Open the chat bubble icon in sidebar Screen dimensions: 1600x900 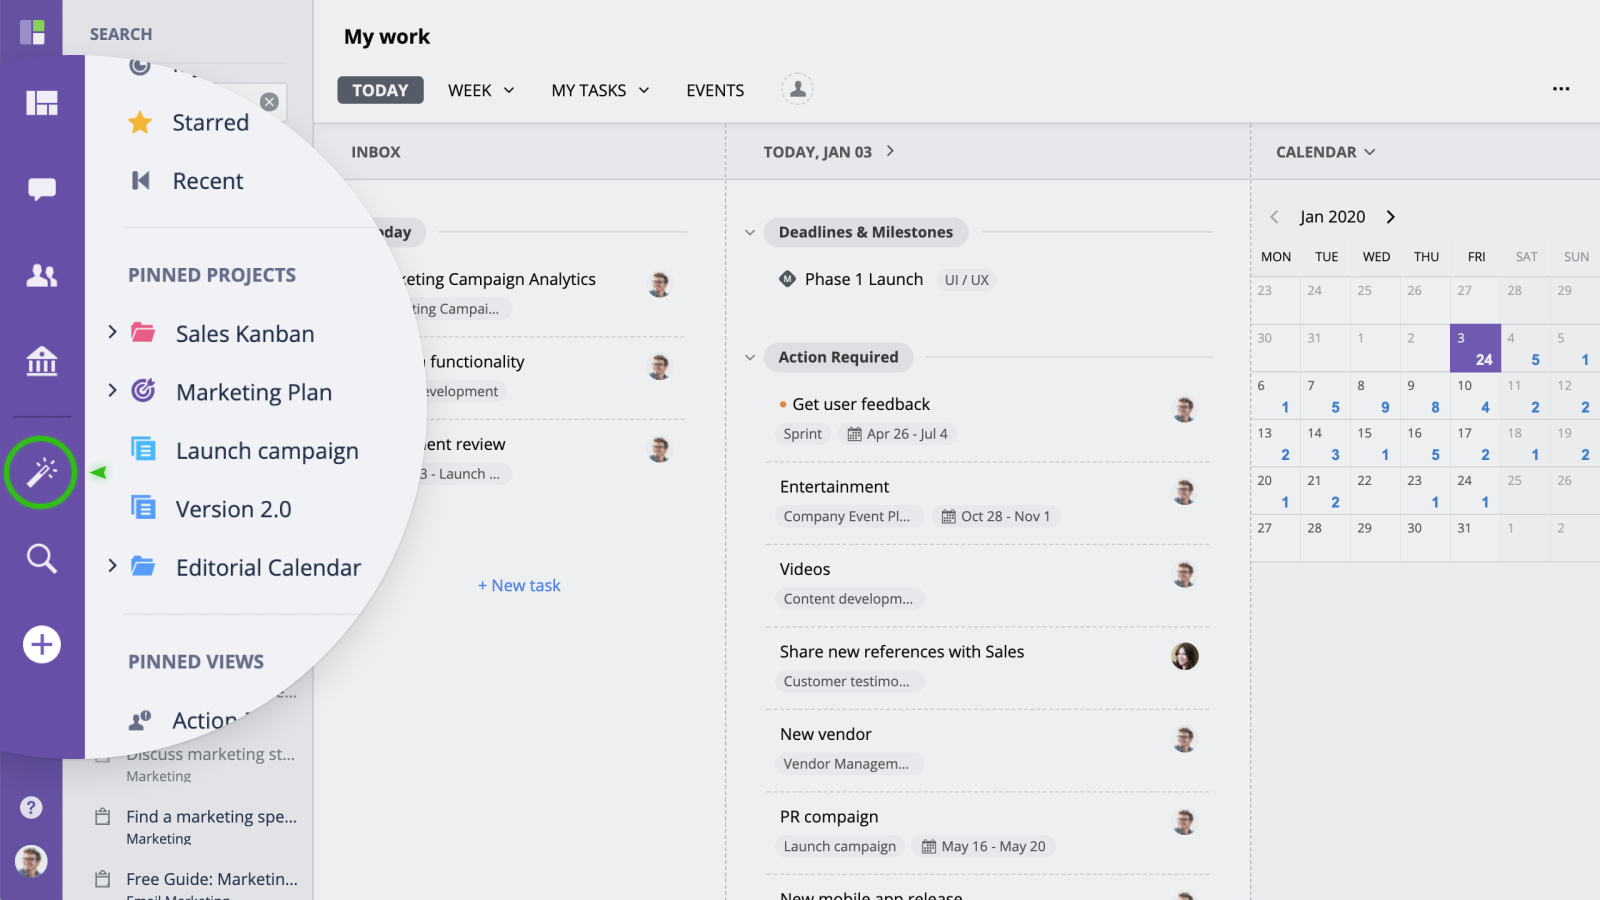(x=41, y=189)
